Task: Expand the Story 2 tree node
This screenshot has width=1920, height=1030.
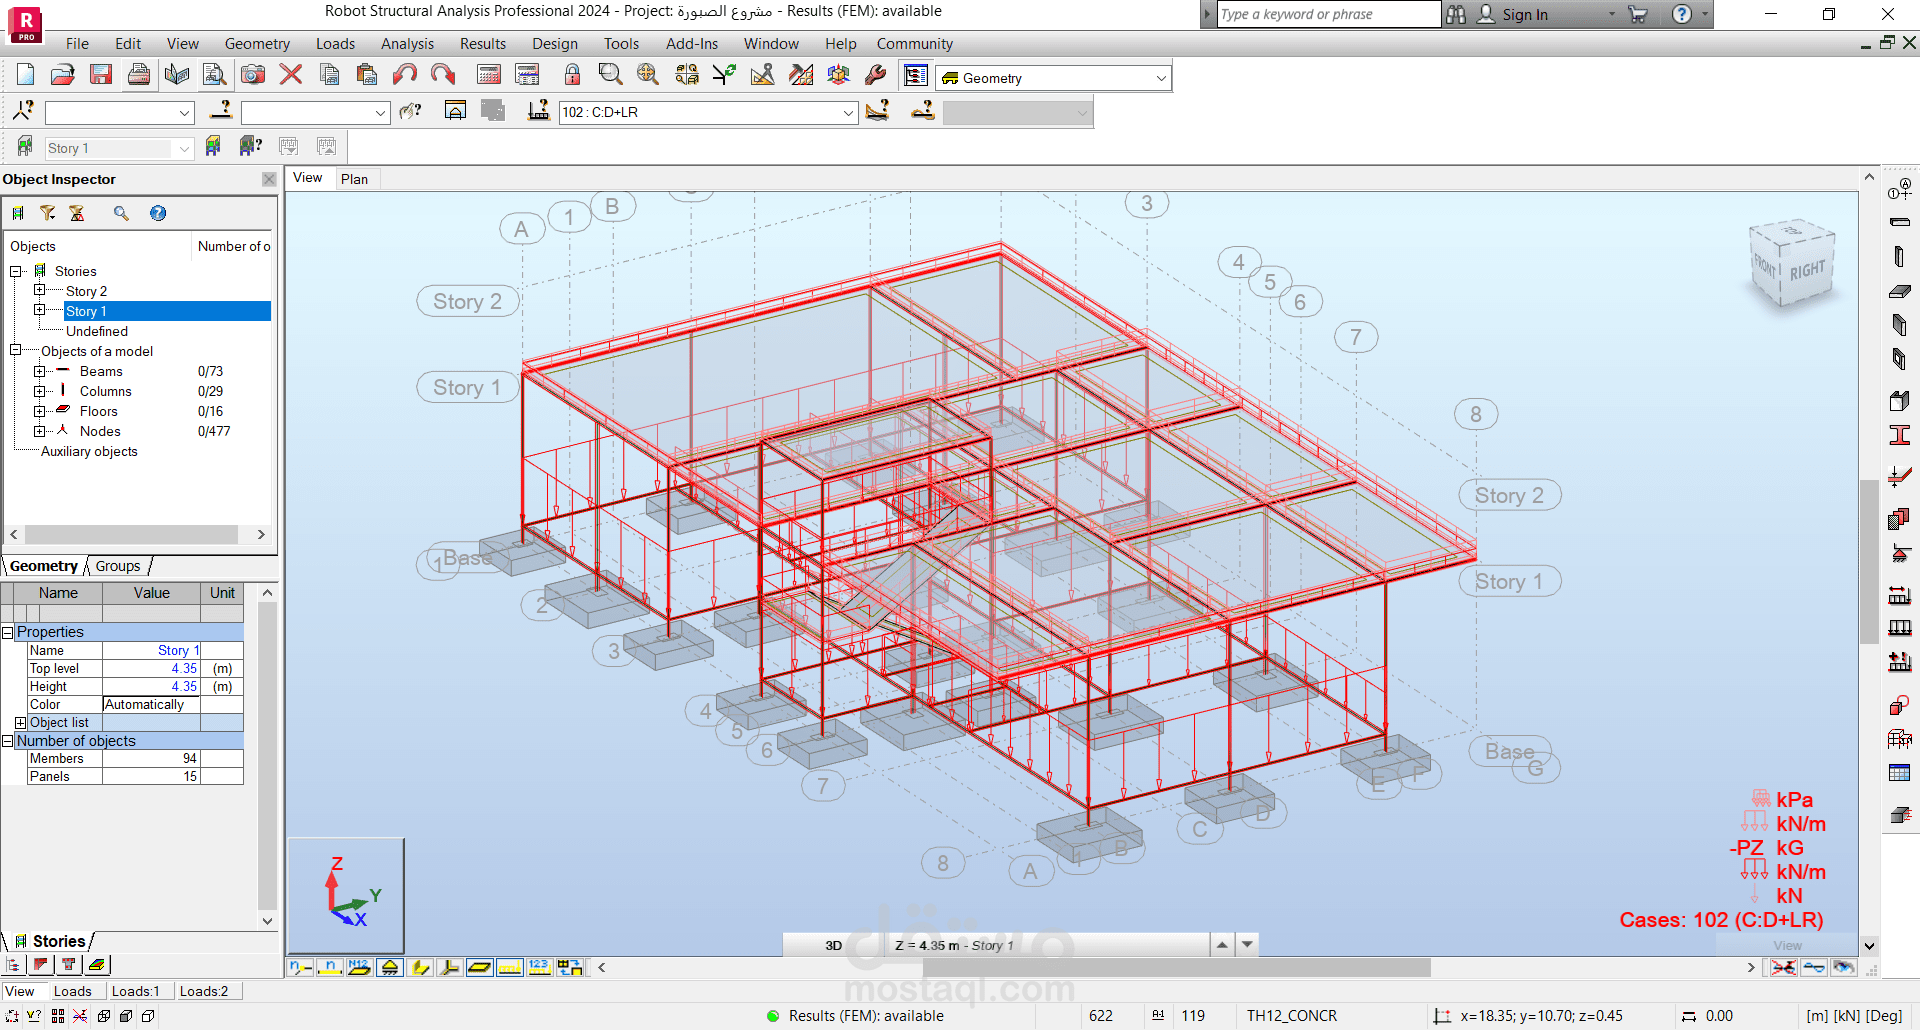Action: tap(39, 290)
